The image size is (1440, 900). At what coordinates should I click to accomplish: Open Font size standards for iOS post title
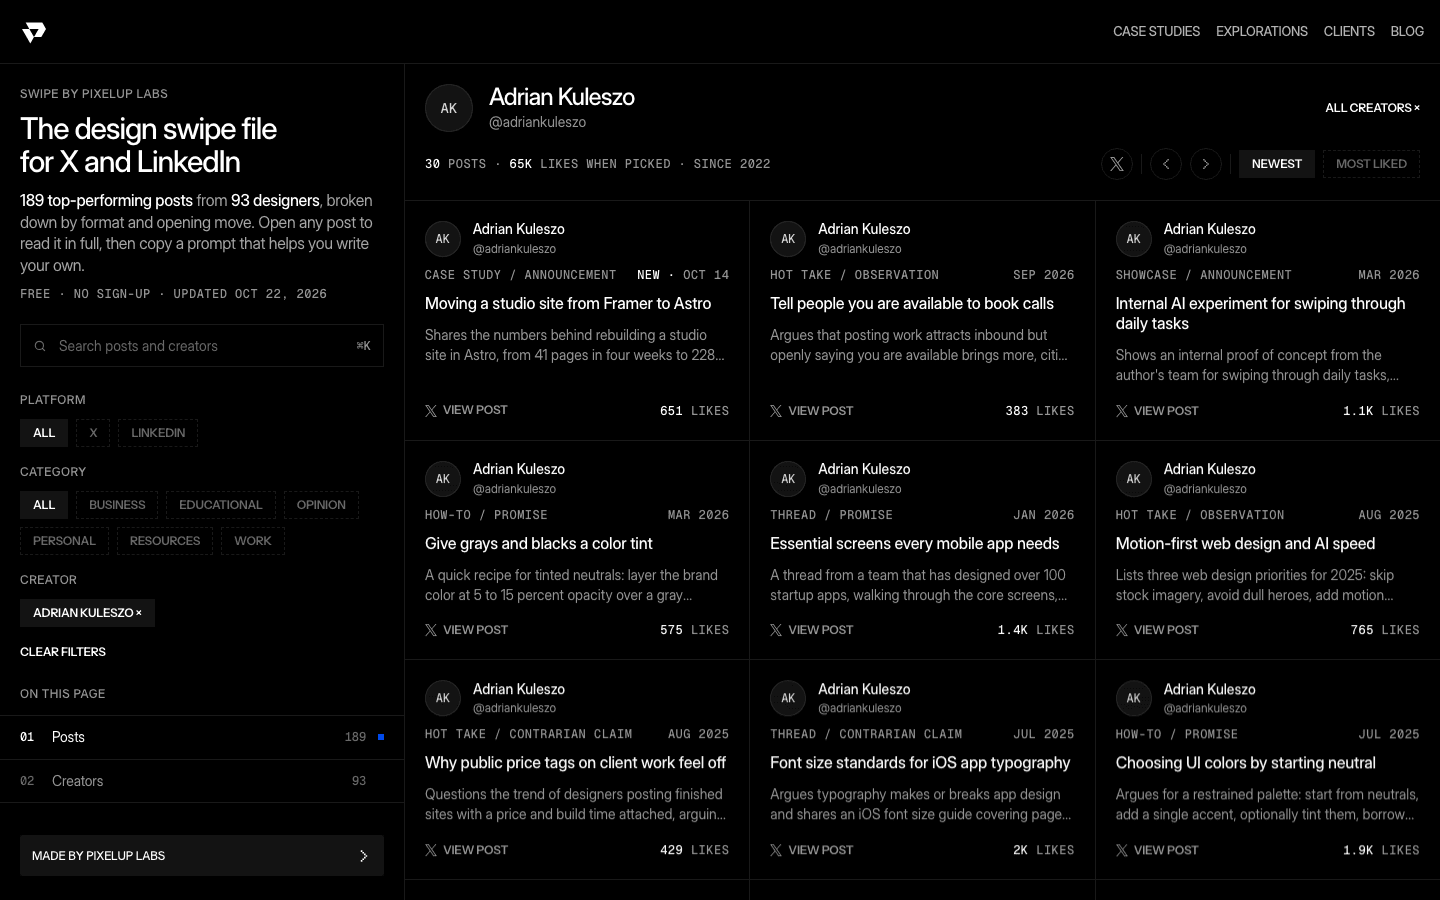(920, 763)
